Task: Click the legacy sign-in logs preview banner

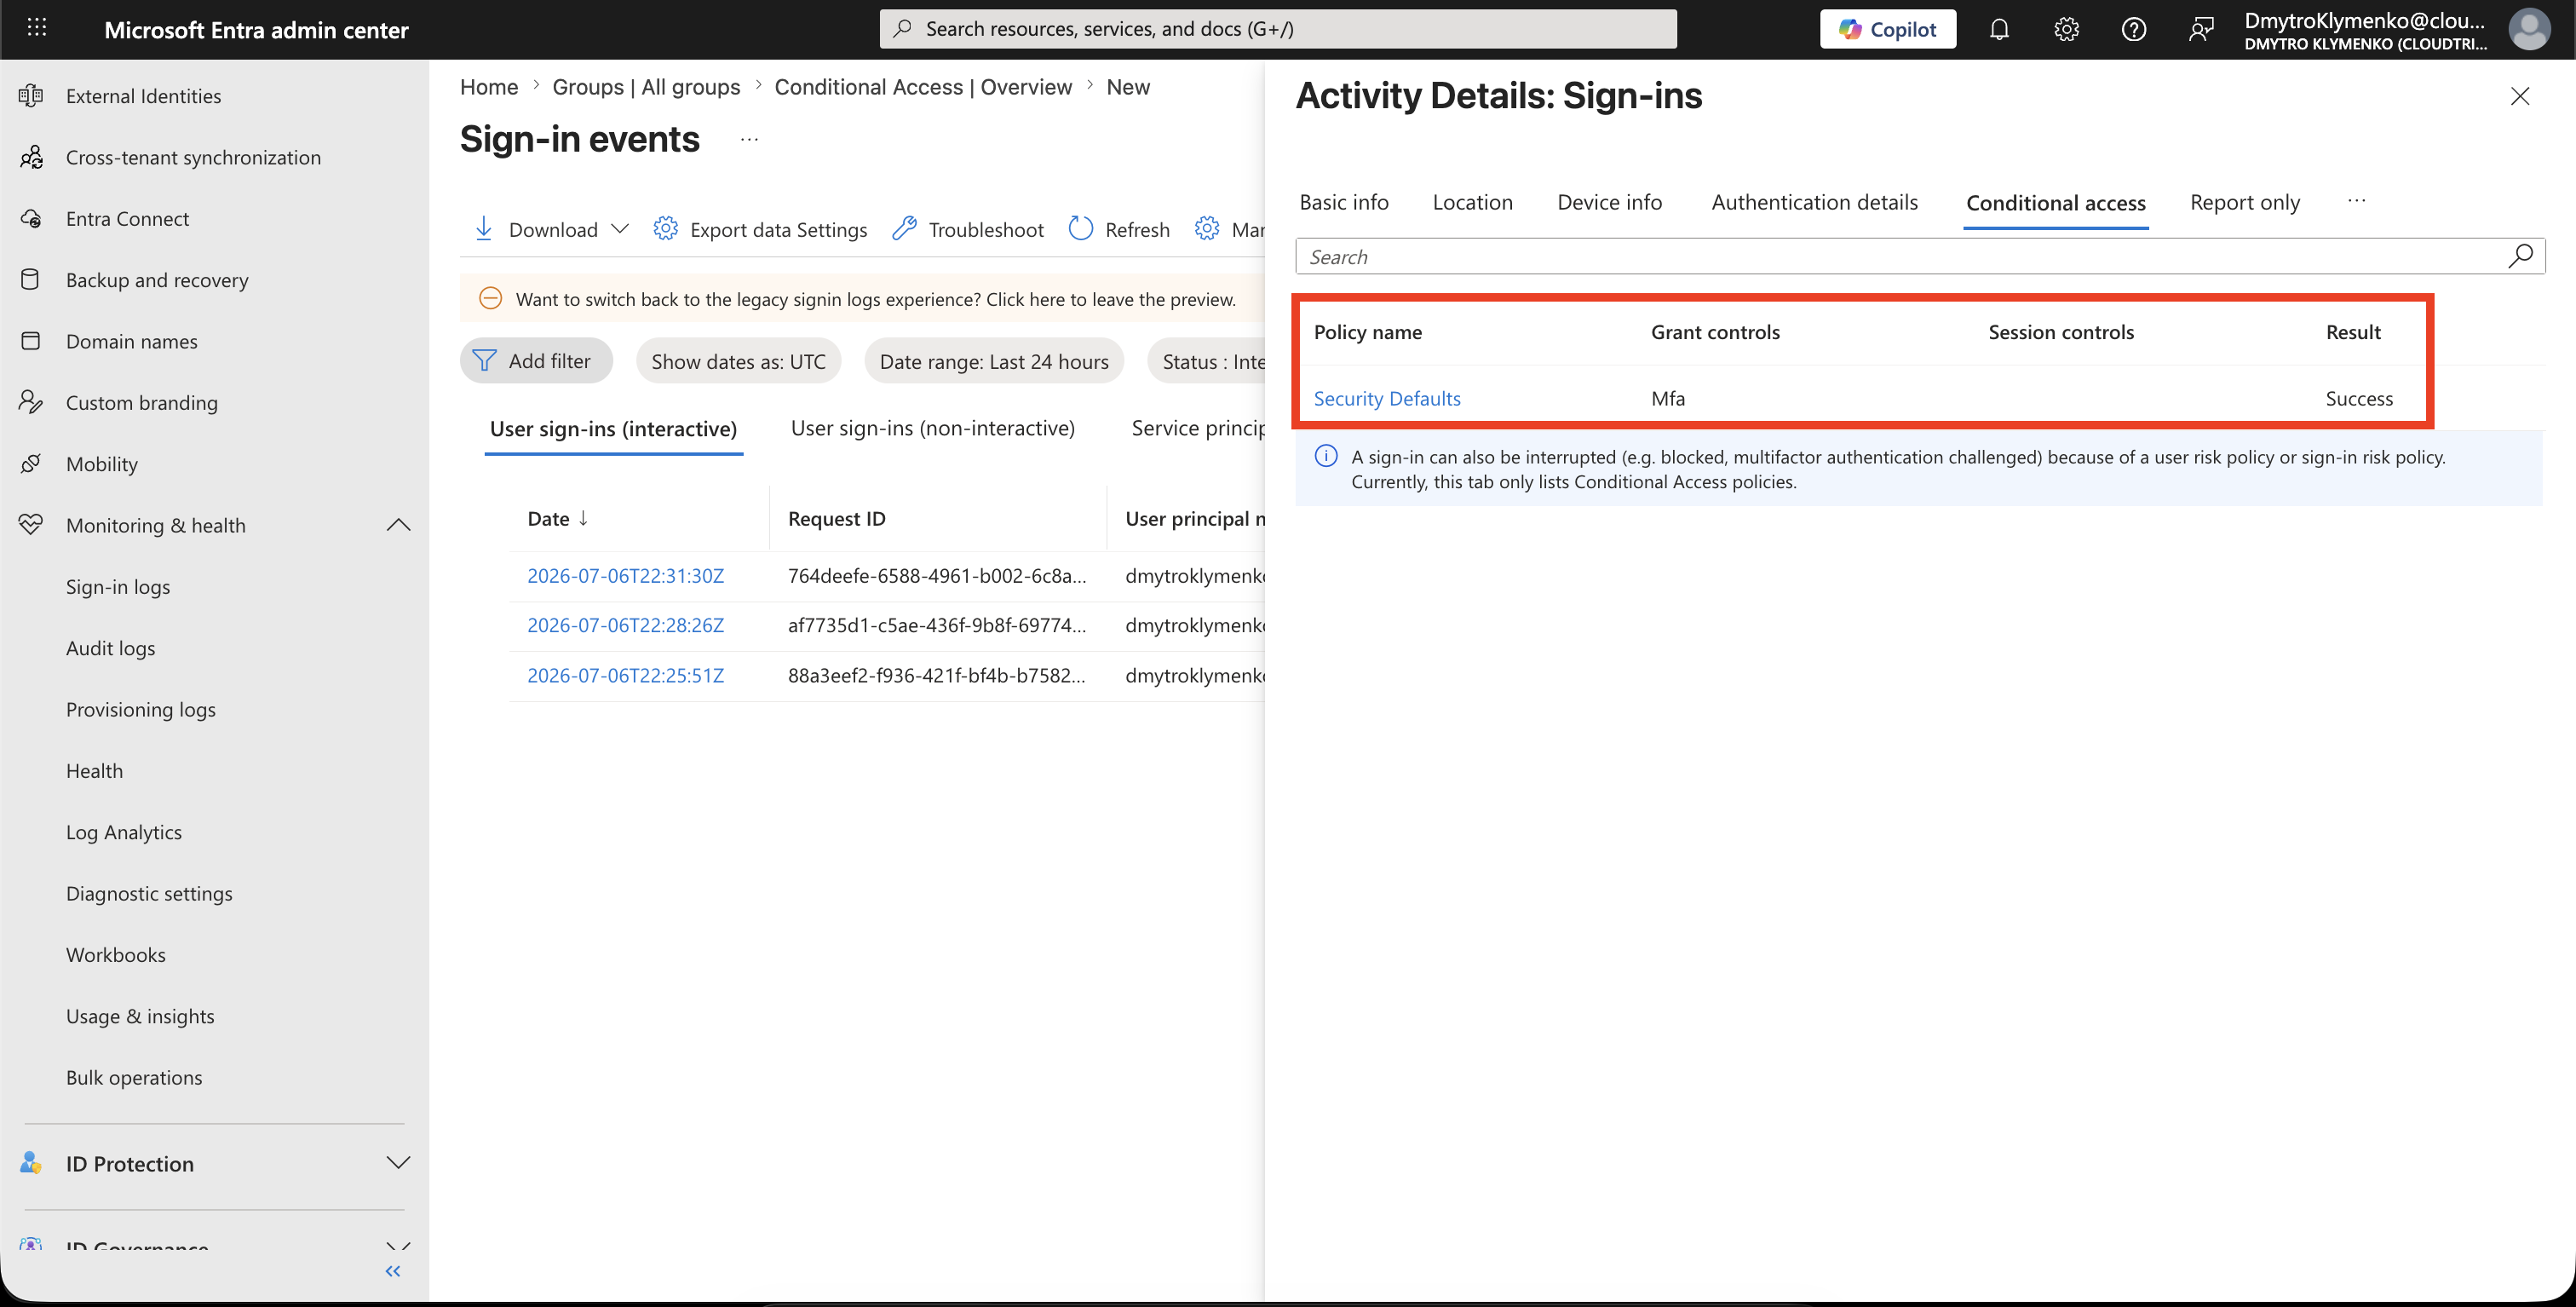Action: point(862,299)
